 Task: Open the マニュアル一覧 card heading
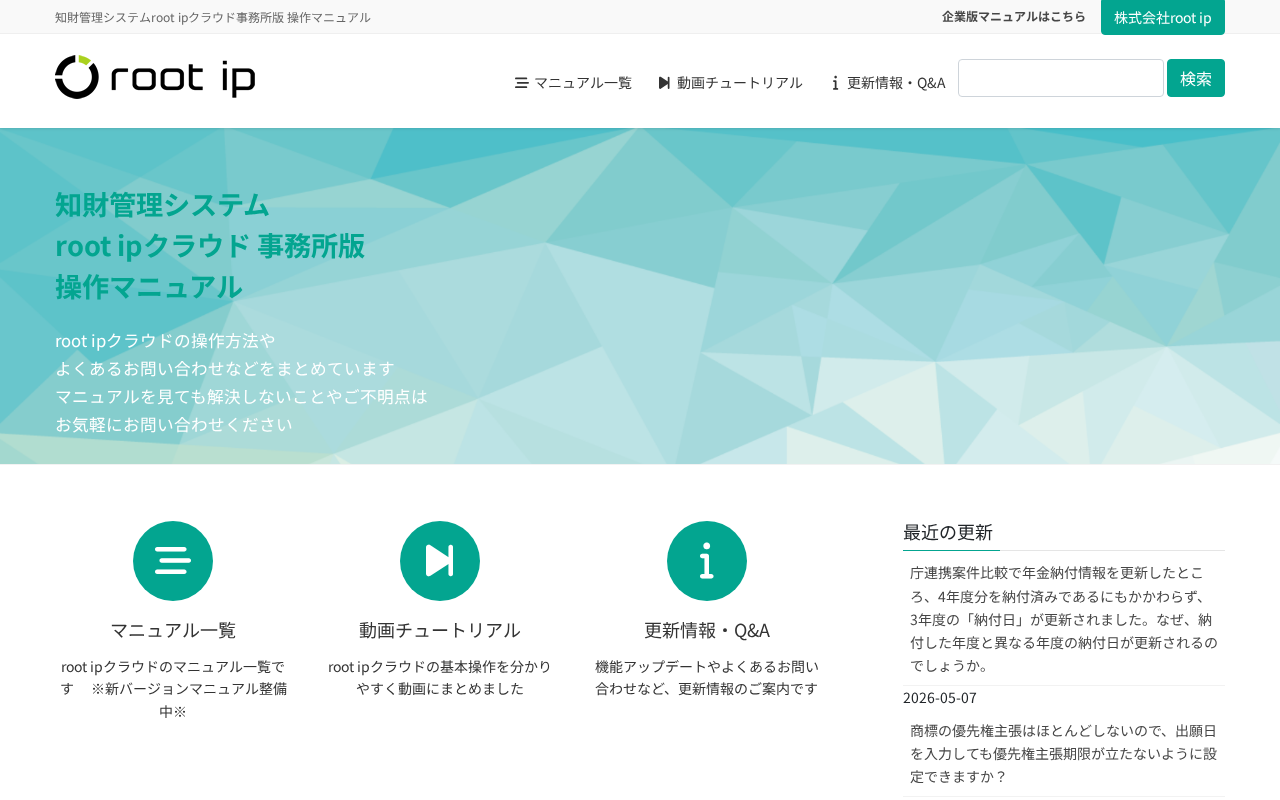point(173,630)
